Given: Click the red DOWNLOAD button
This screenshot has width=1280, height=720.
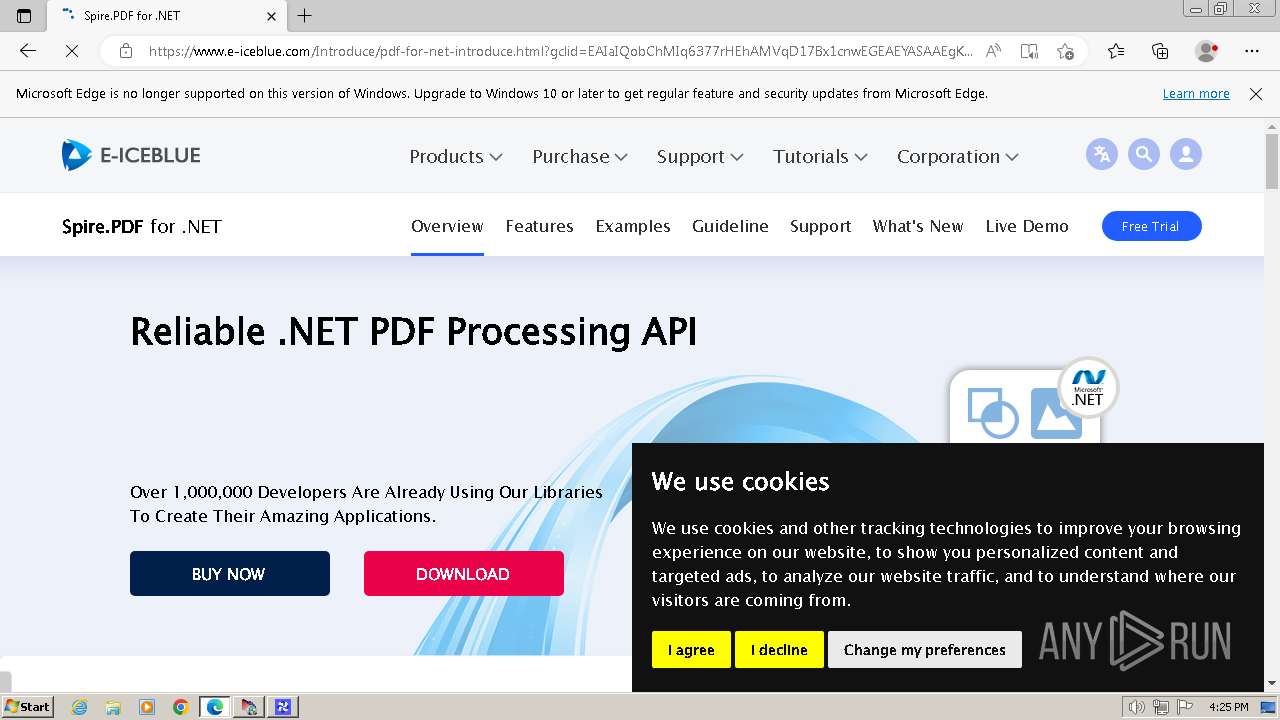Looking at the screenshot, I should click(463, 573).
